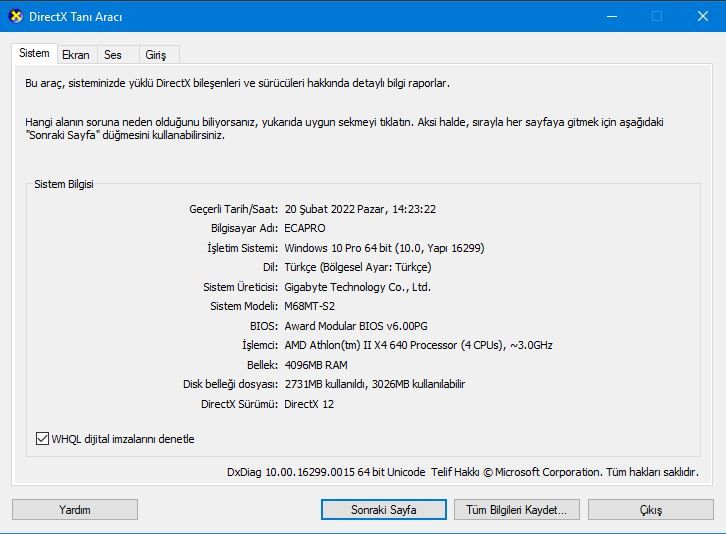This screenshot has width=726, height=534.
Task: Click the Çıkış button
Action: point(651,509)
